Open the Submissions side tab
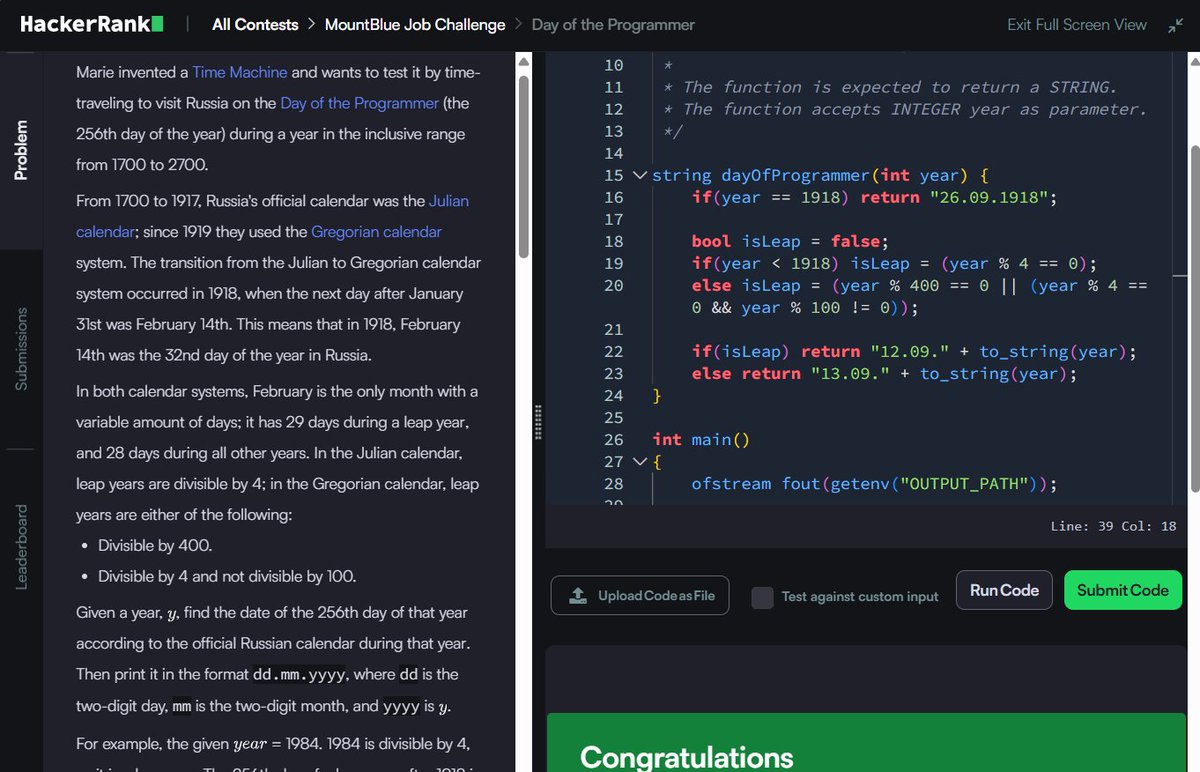 (20, 348)
